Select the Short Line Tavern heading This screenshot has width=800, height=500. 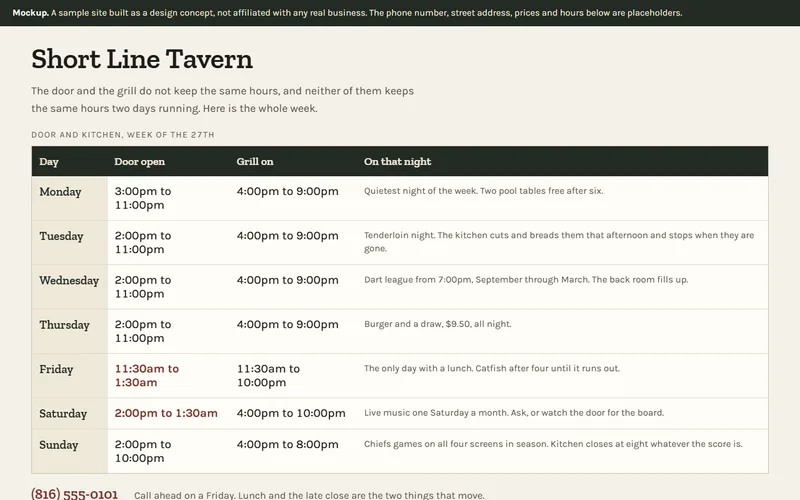[x=142, y=59]
